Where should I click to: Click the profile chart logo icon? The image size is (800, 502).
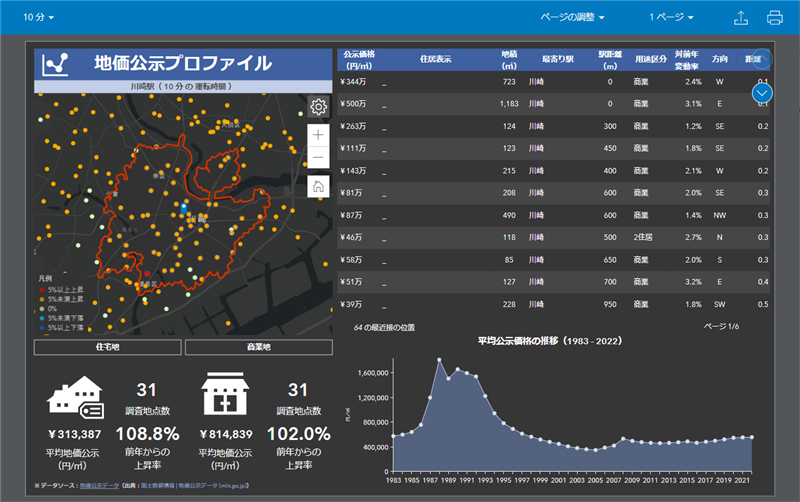(x=56, y=64)
